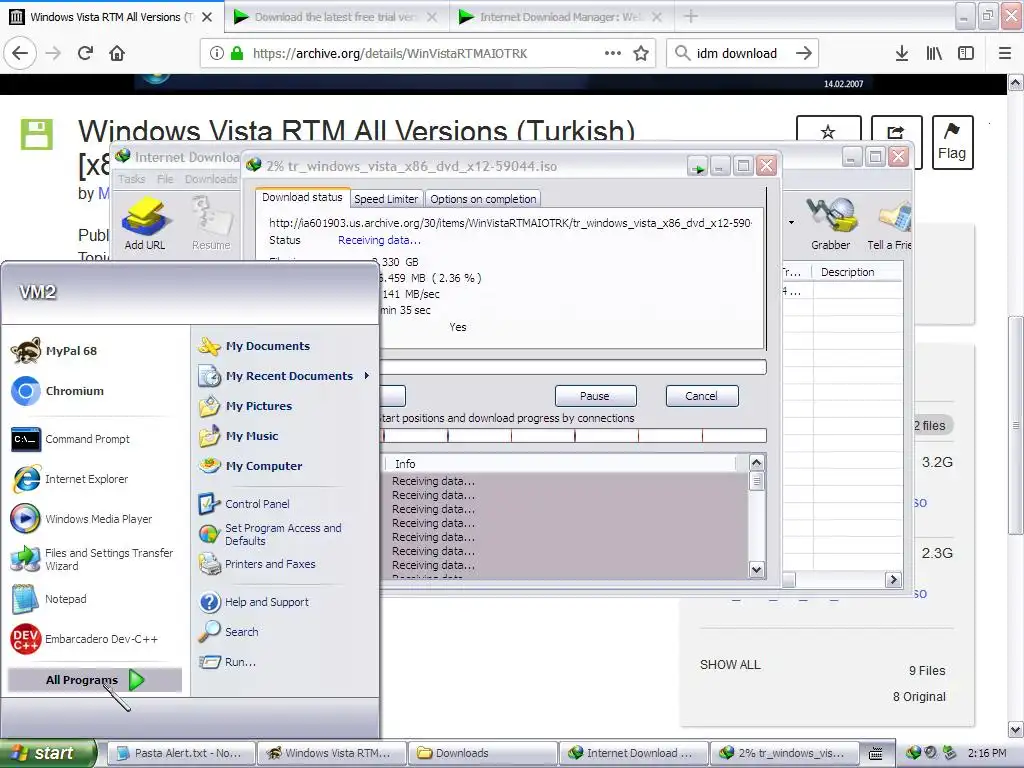This screenshot has width=1024, height=768.
Task: Click the connections progress segments bar
Action: coord(573,436)
